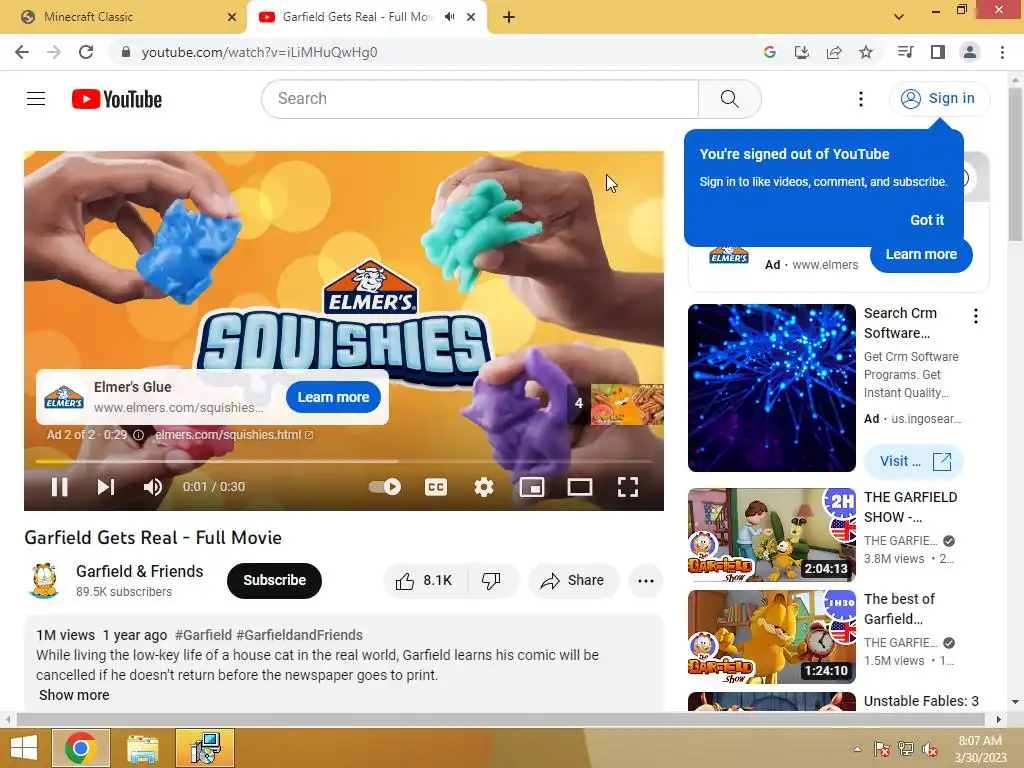Enter full screen mode
The height and width of the screenshot is (768, 1024).
(x=628, y=487)
